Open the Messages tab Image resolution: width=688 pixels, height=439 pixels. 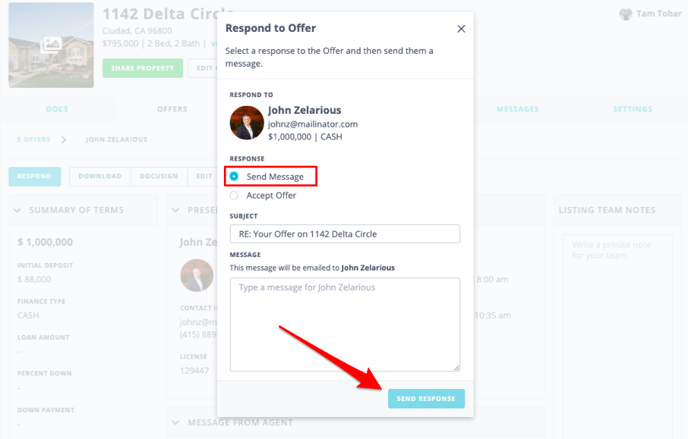point(518,109)
